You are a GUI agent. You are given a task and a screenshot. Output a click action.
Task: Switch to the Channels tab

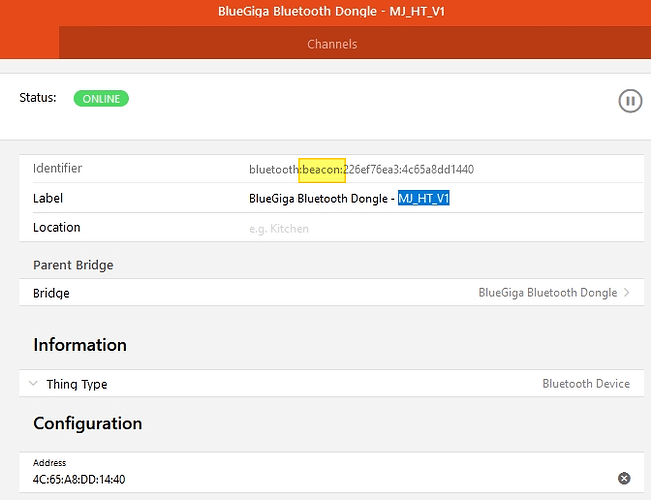[x=332, y=44]
